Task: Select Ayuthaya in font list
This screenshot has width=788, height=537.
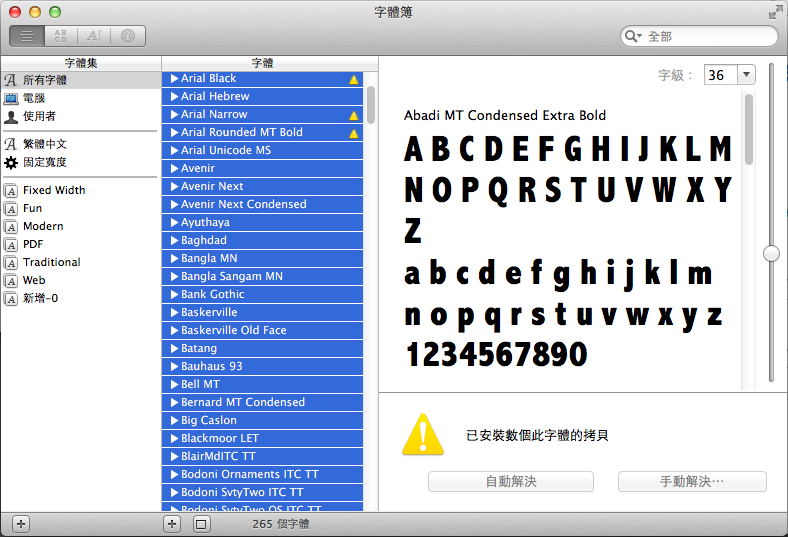Action: [x=262, y=222]
